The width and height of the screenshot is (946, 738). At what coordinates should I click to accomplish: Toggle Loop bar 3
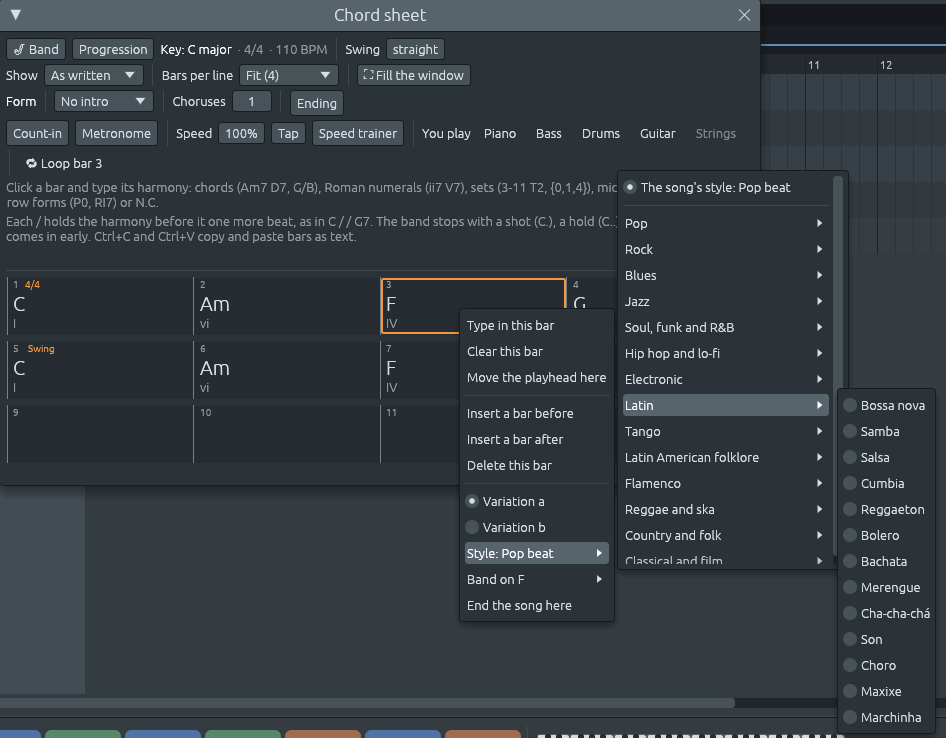pos(63,164)
